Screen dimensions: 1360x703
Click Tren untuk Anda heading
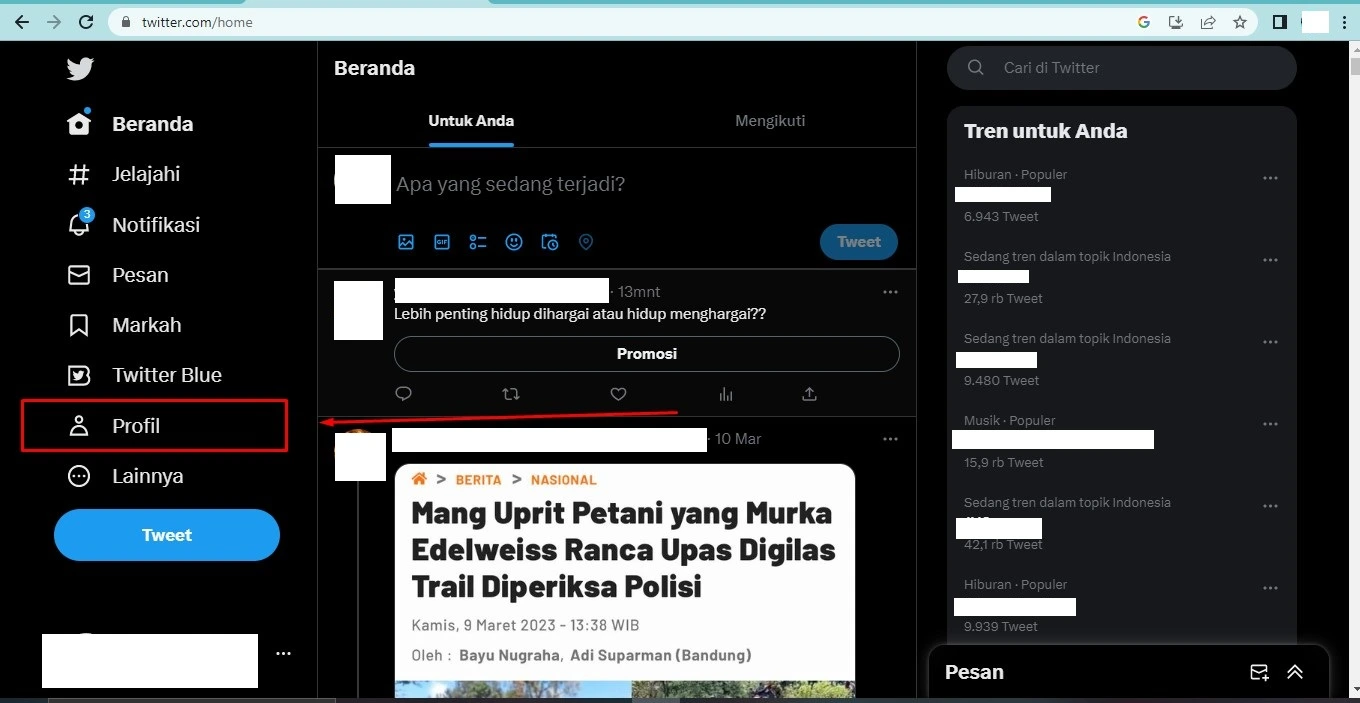coord(1045,131)
